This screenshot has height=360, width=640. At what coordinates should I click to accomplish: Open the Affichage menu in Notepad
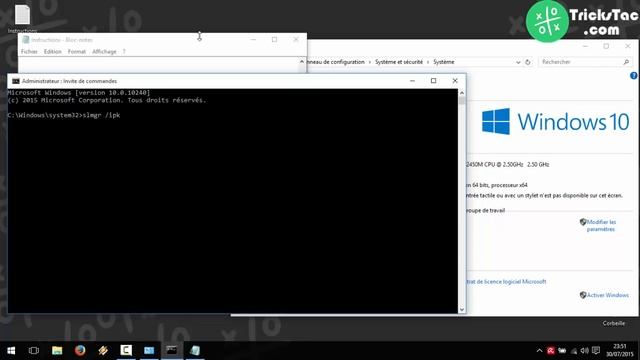click(x=104, y=51)
